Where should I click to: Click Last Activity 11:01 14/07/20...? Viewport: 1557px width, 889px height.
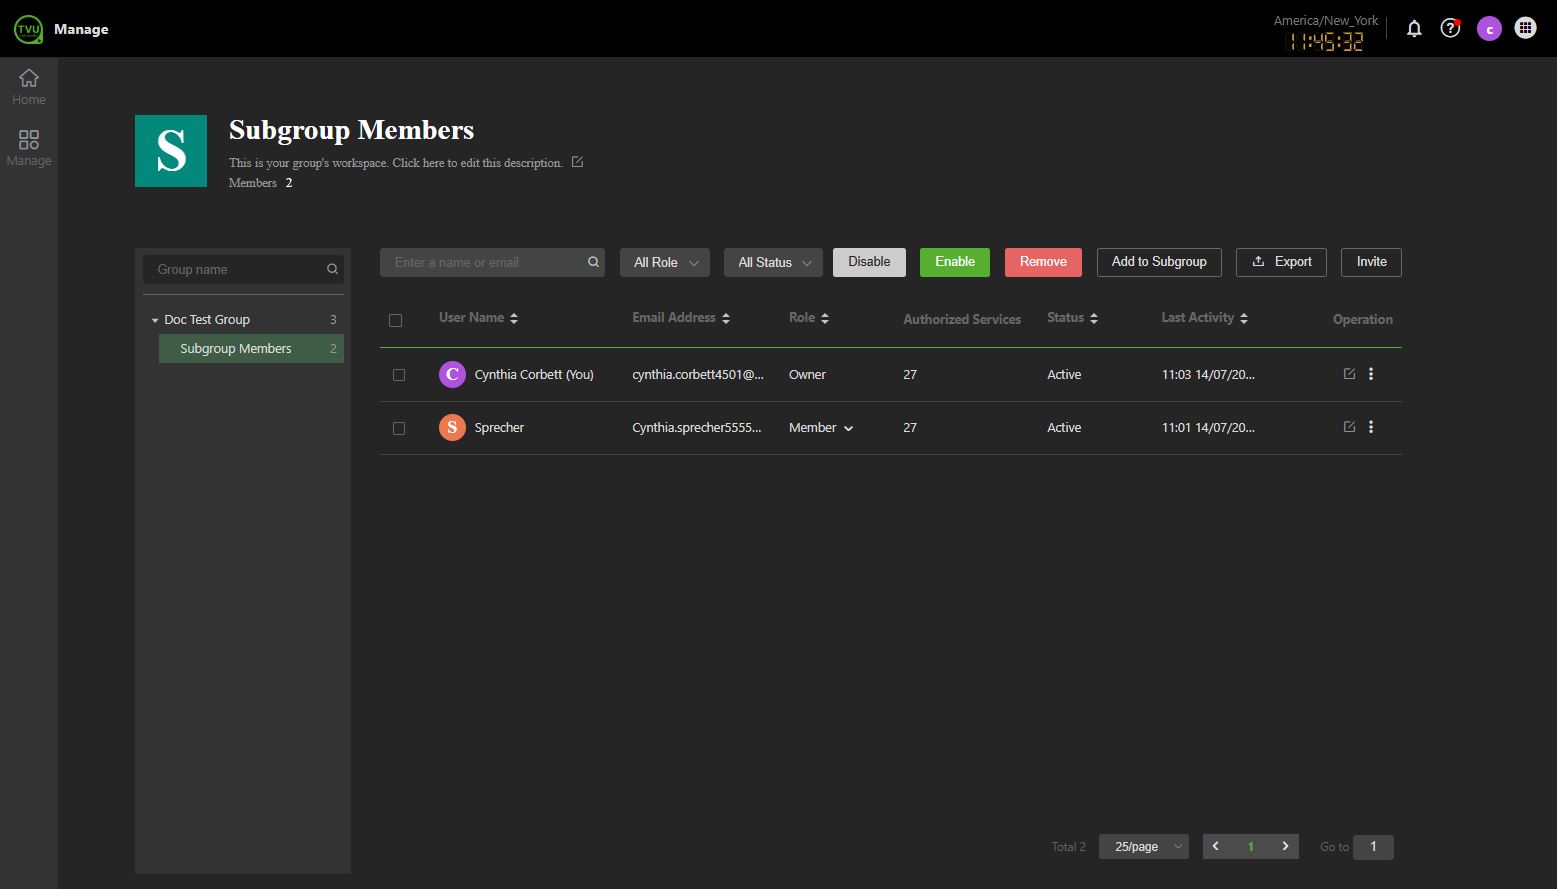pyautogui.click(x=1208, y=427)
